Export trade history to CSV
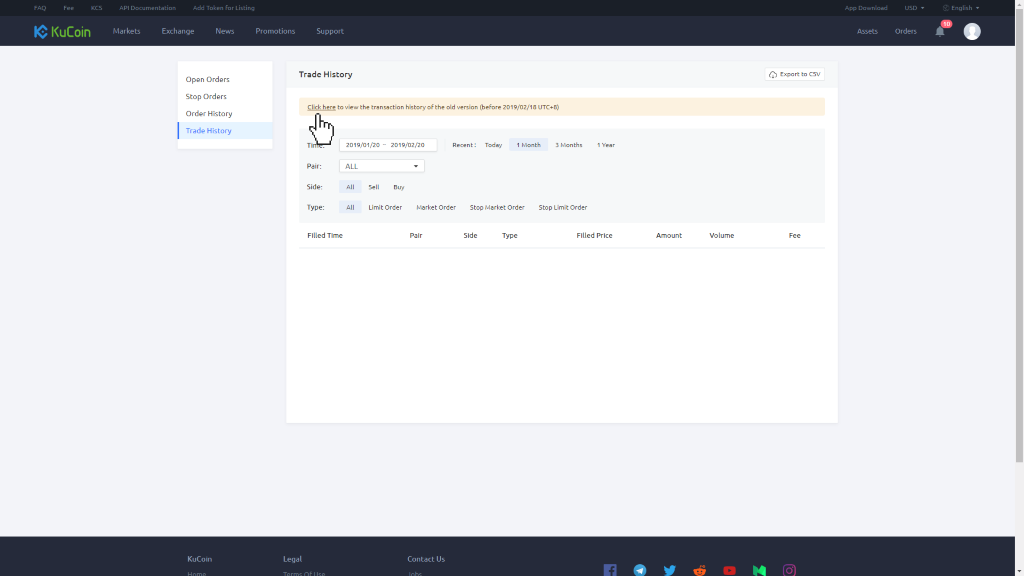The width and height of the screenshot is (1024, 576). click(x=795, y=74)
